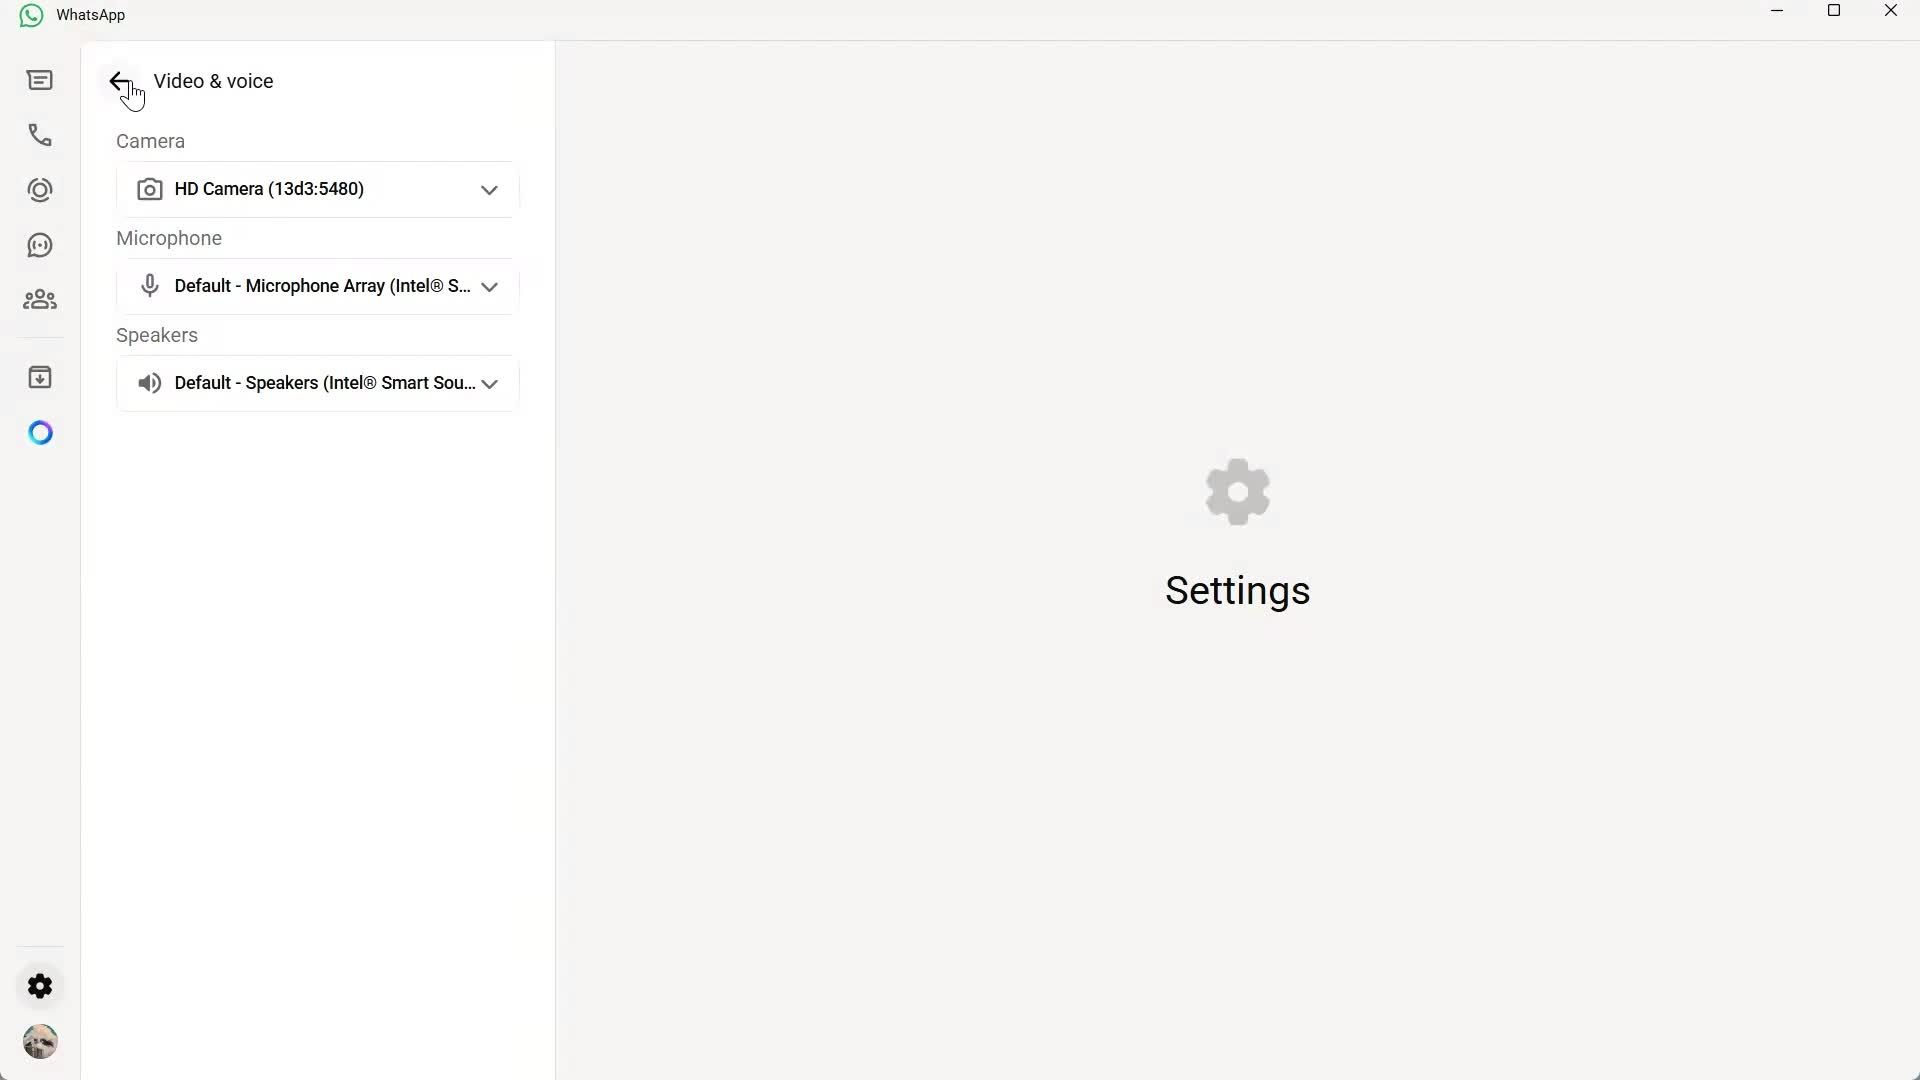Open Meta AI assistant

(x=40, y=432)
